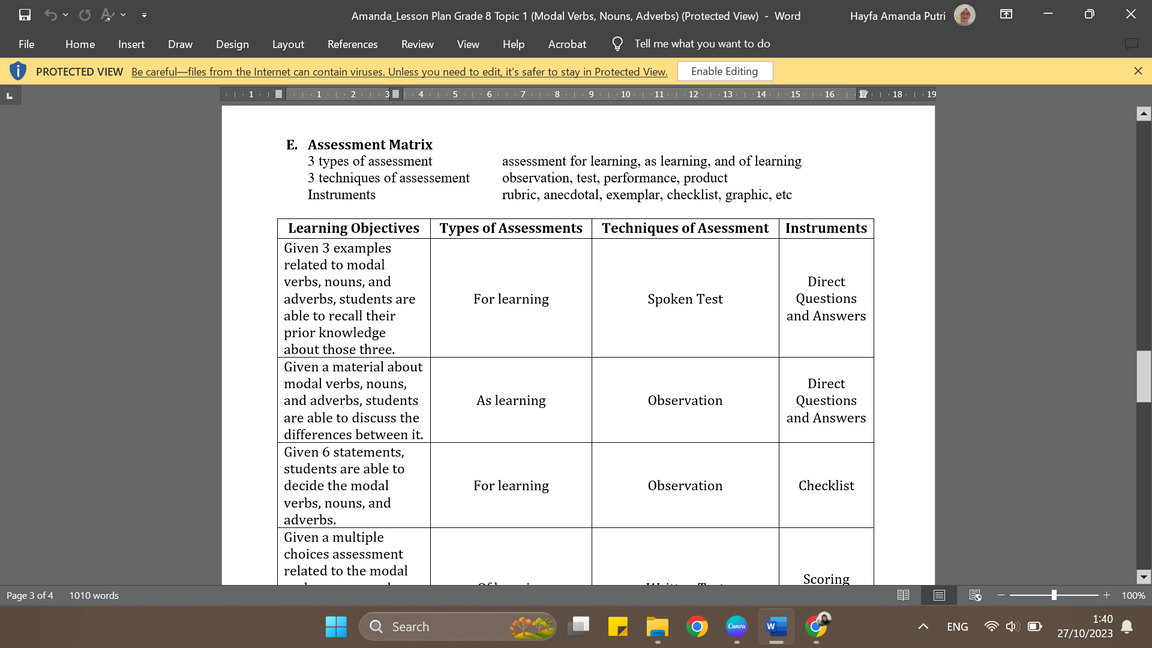Screen dimensions: 1152x648
Task: Open Customize Quick Access Toolbar dropdown
Action: click(x=144, y=15)
